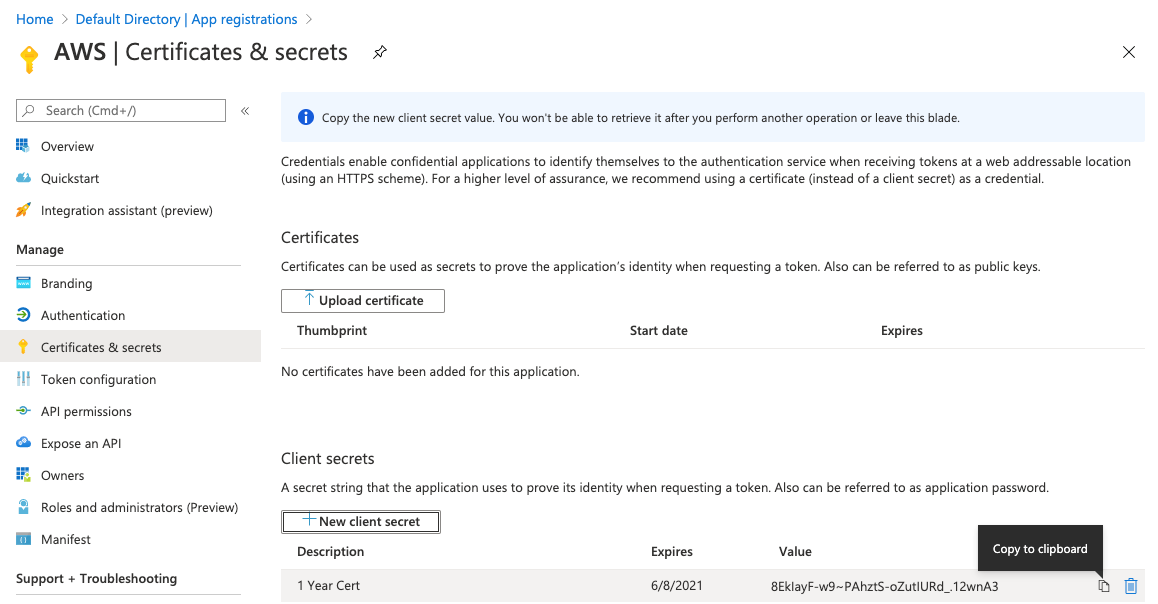Screen dimensions: 1158x604
Task: Launch the Integration assistant (preview)
Action: point(126,210)
